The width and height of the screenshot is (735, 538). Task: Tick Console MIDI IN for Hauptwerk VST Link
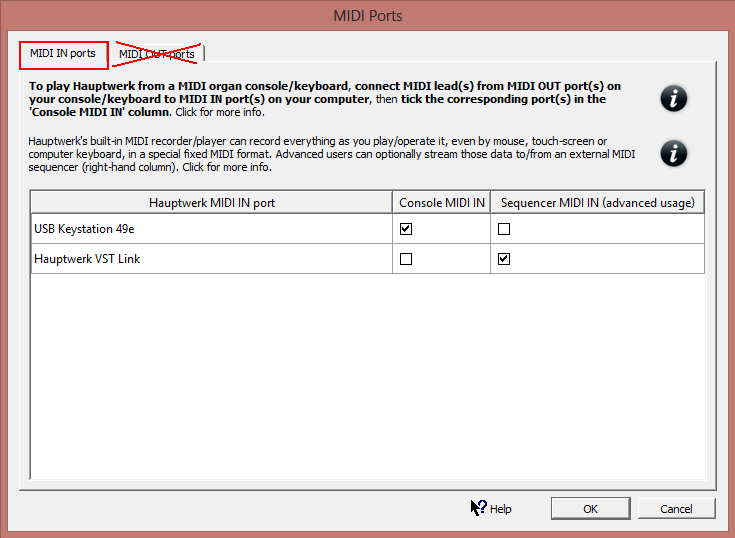[x=406, y=259]
